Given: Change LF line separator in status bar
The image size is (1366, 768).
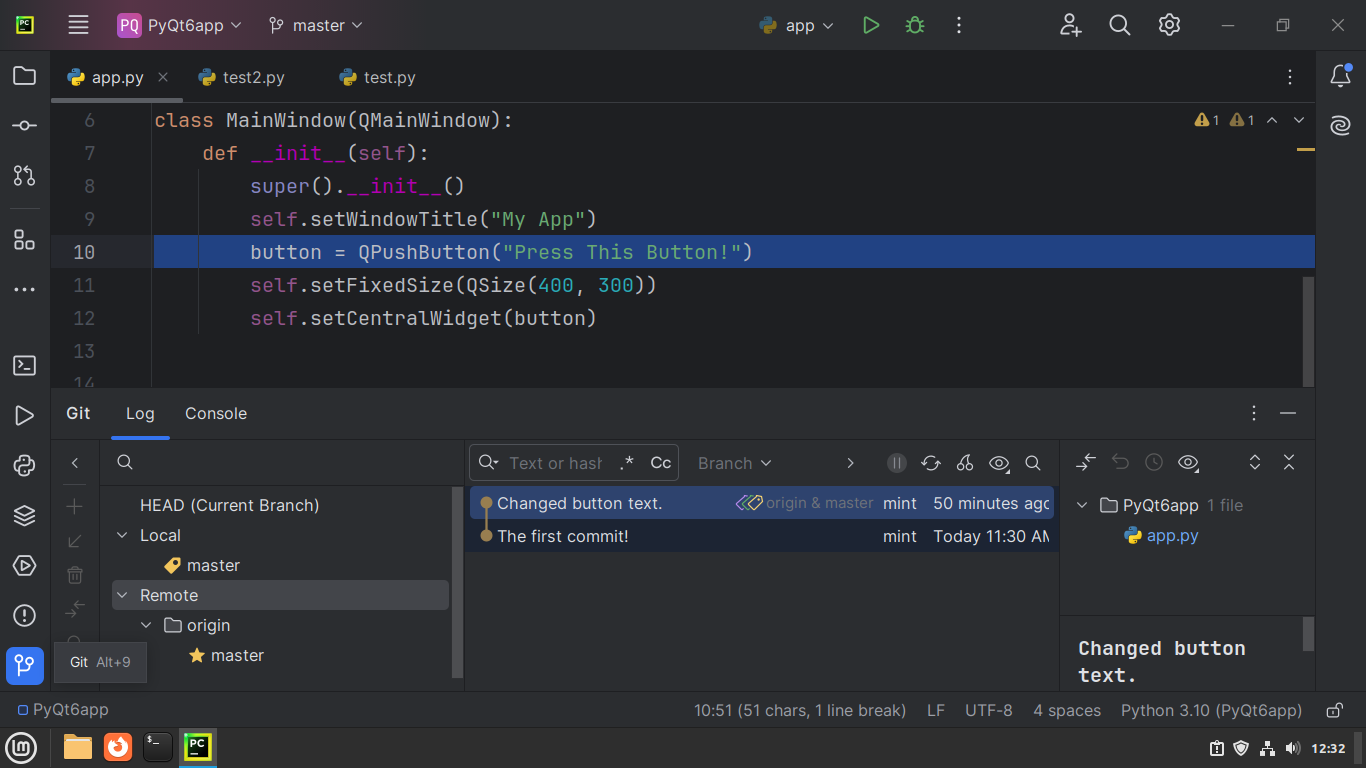Looking at the screenshot, I should point(936,710).
